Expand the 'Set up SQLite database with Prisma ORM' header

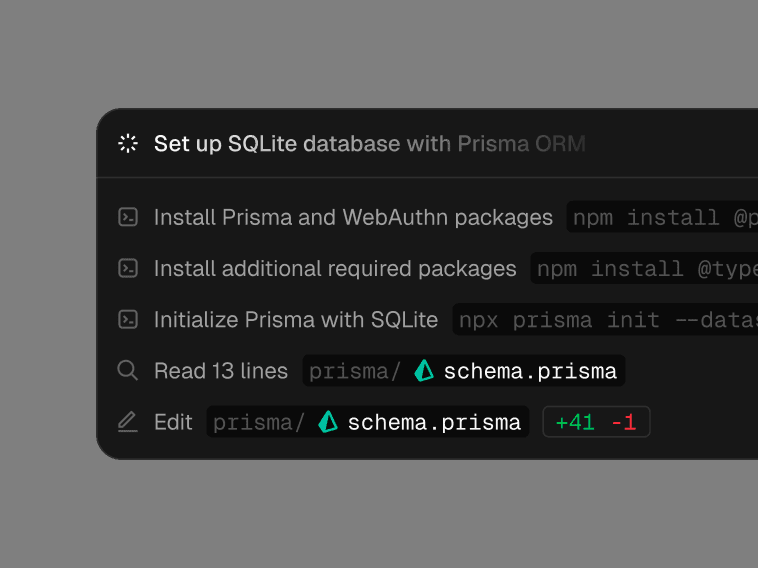pyautogui.click(x=369, y=144)
